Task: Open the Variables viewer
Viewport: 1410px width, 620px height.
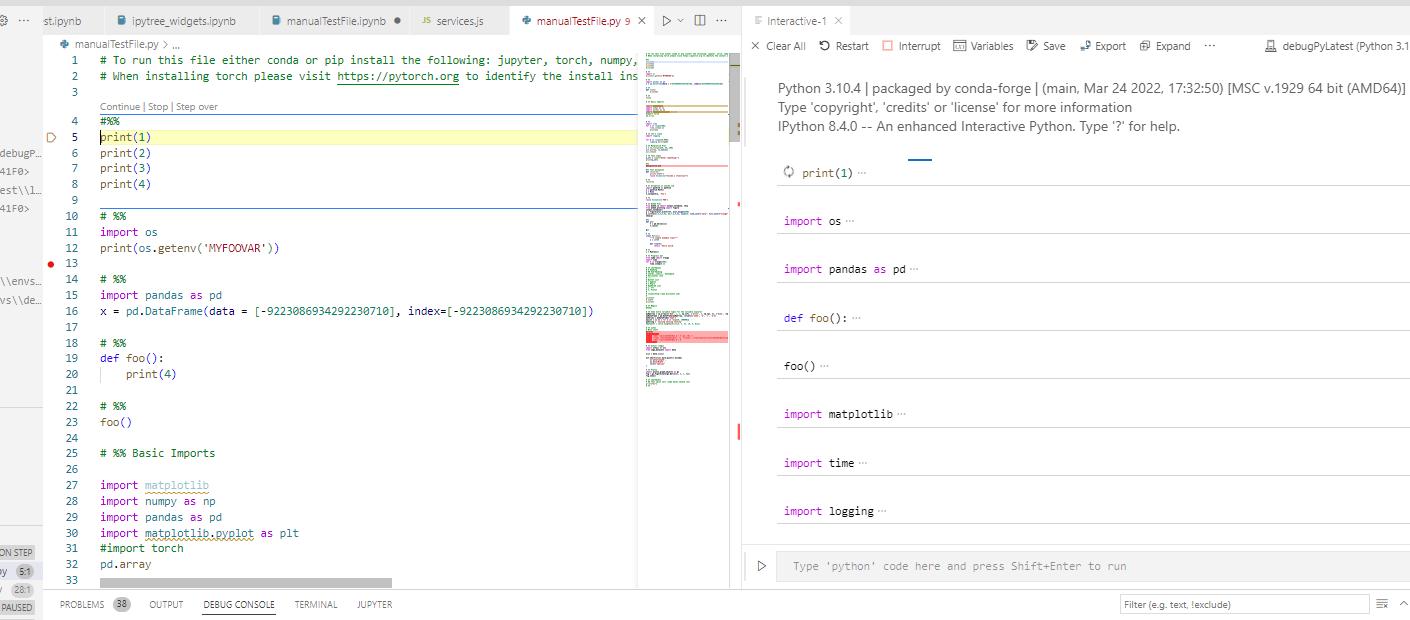Action: pyautogui.click(x=960, y=46)
